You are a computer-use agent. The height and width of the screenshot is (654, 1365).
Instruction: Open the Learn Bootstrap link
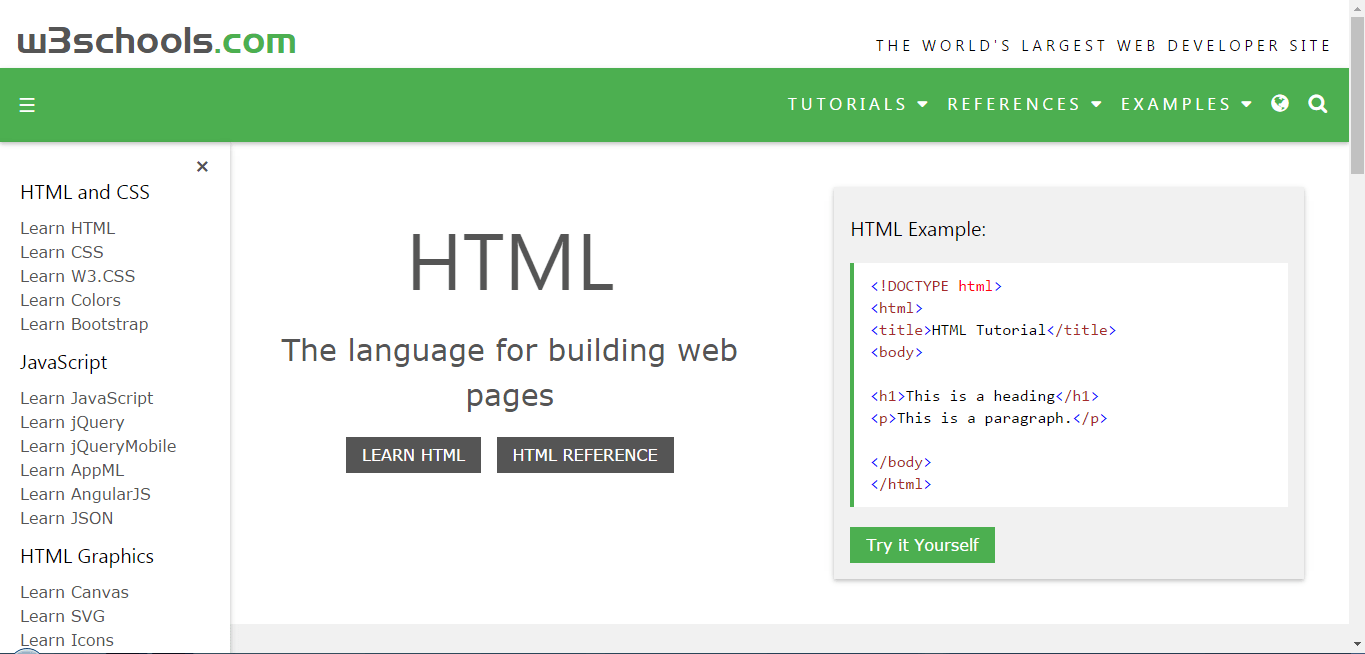click(84, 324)
